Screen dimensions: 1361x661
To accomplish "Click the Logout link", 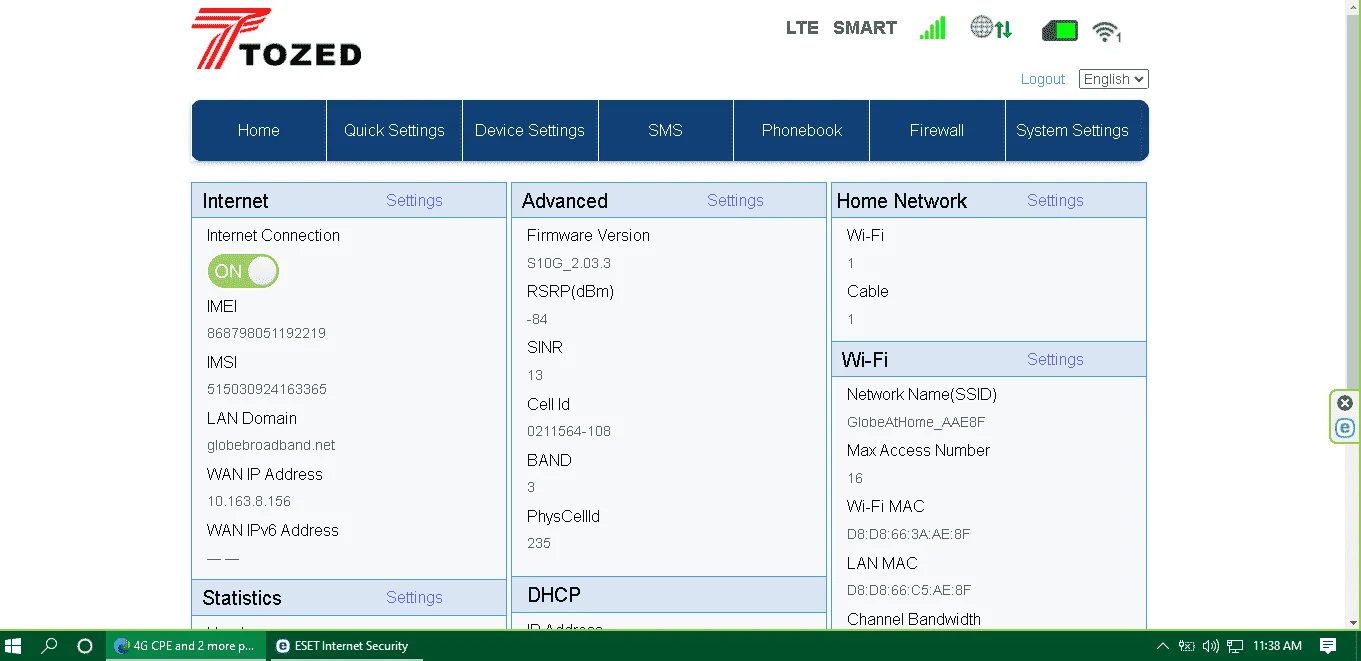I will 1043,79.
